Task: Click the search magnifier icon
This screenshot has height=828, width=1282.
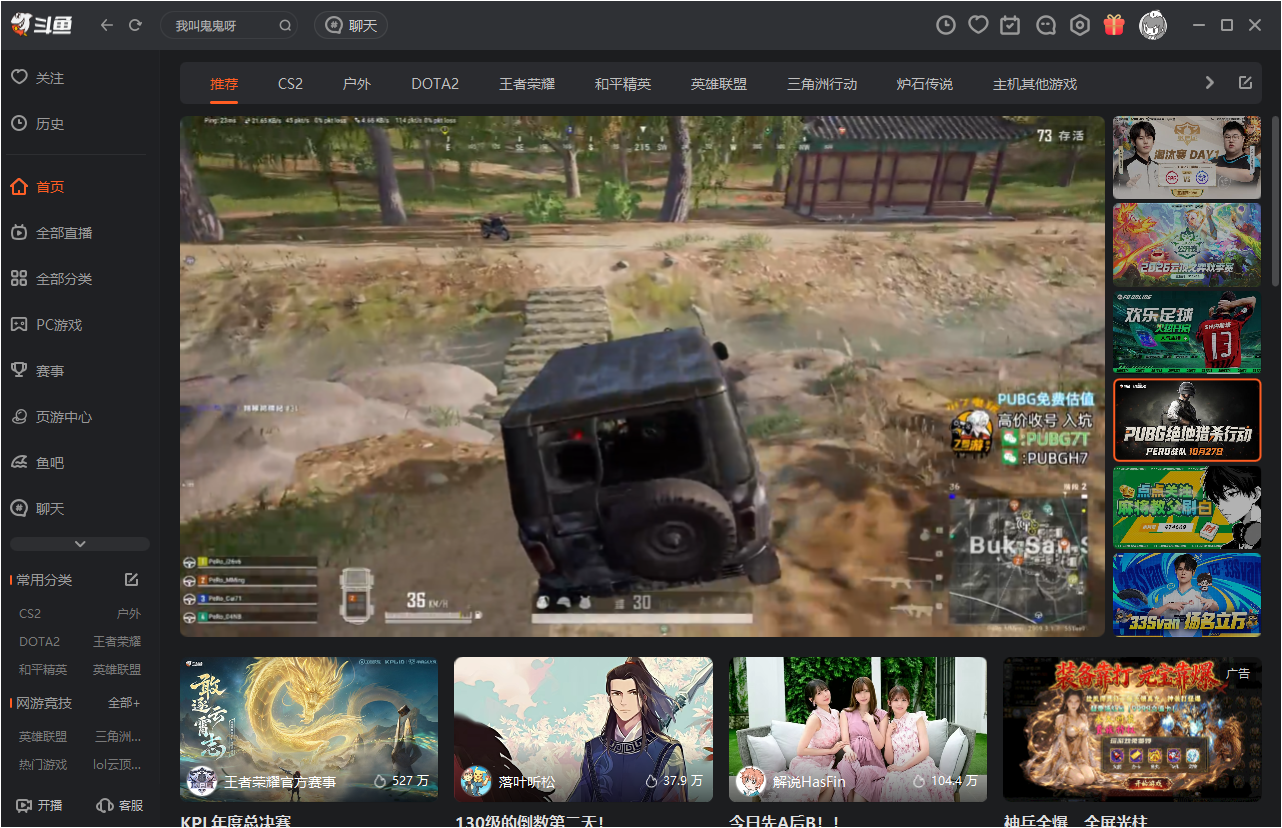Action: click(285, 25)
